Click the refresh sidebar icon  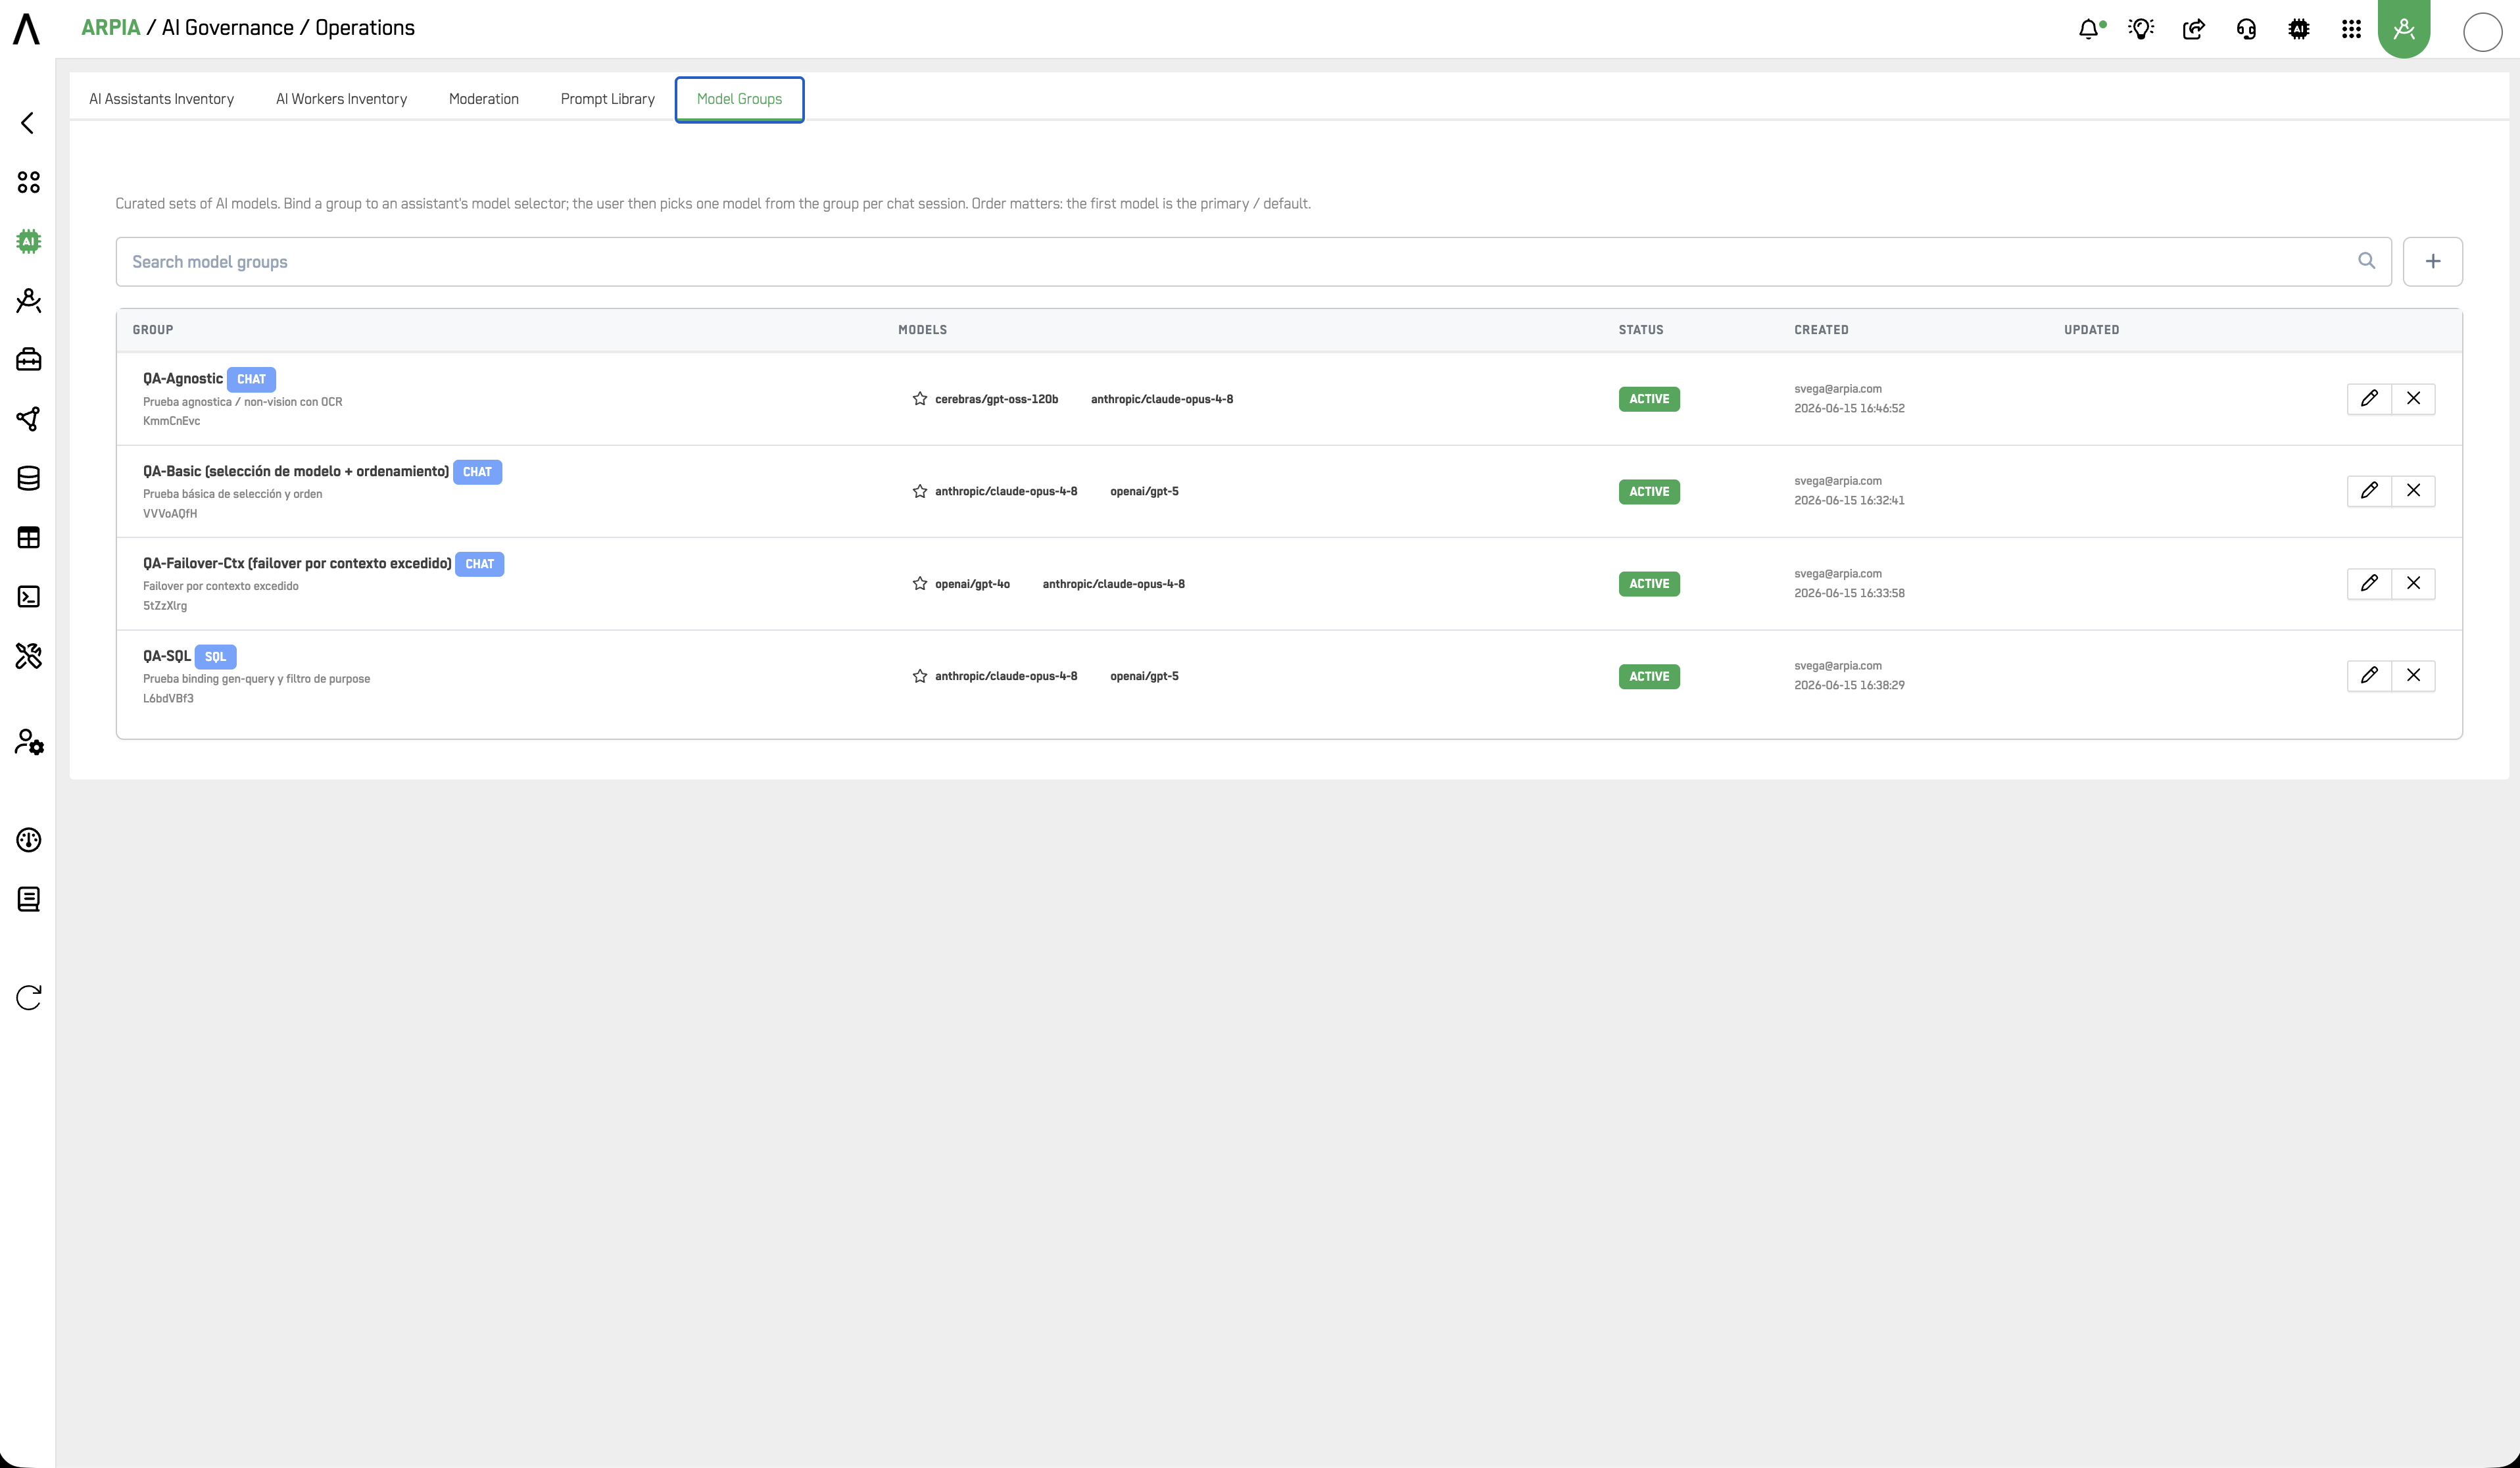(29, 997)
